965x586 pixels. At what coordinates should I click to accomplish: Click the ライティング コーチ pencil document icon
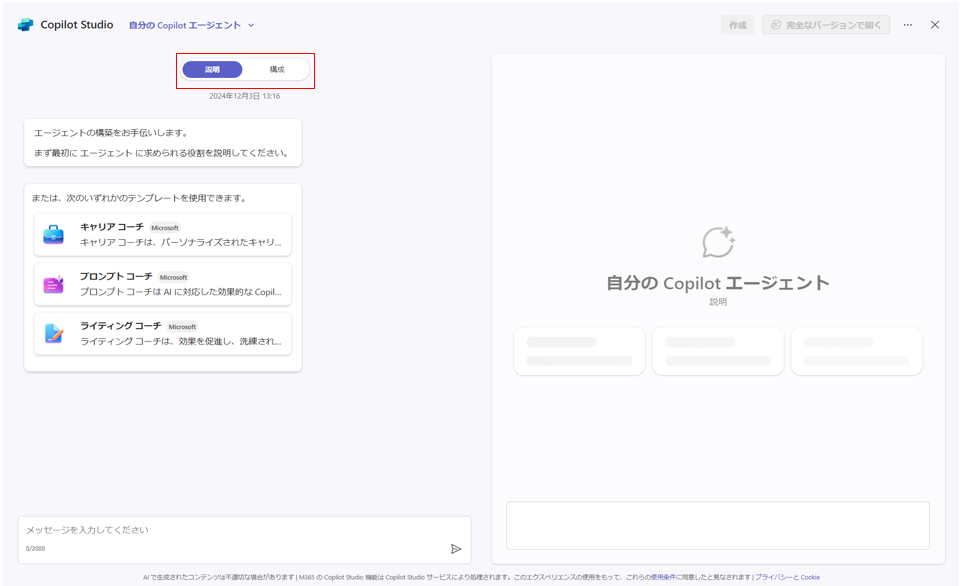(54, 334)
